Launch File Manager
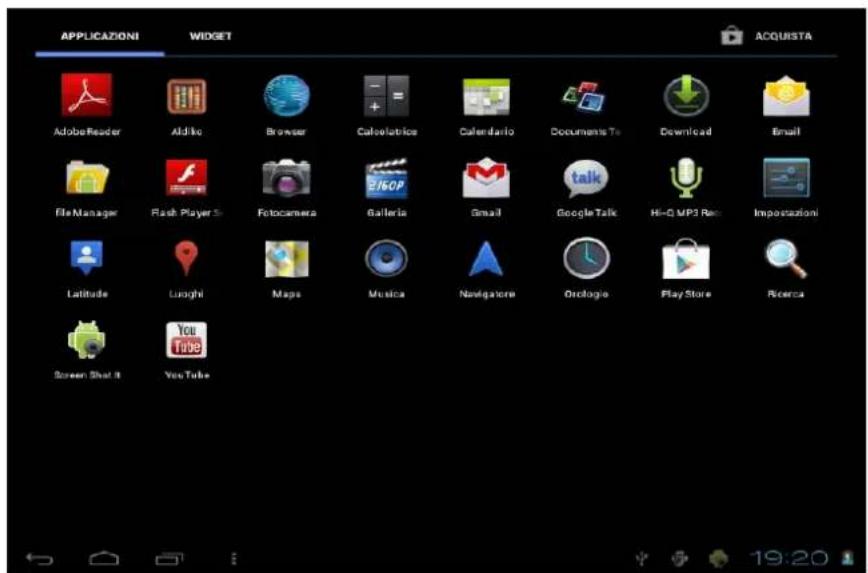Screen dimensions: 868x573 click(x=86, y=187)
